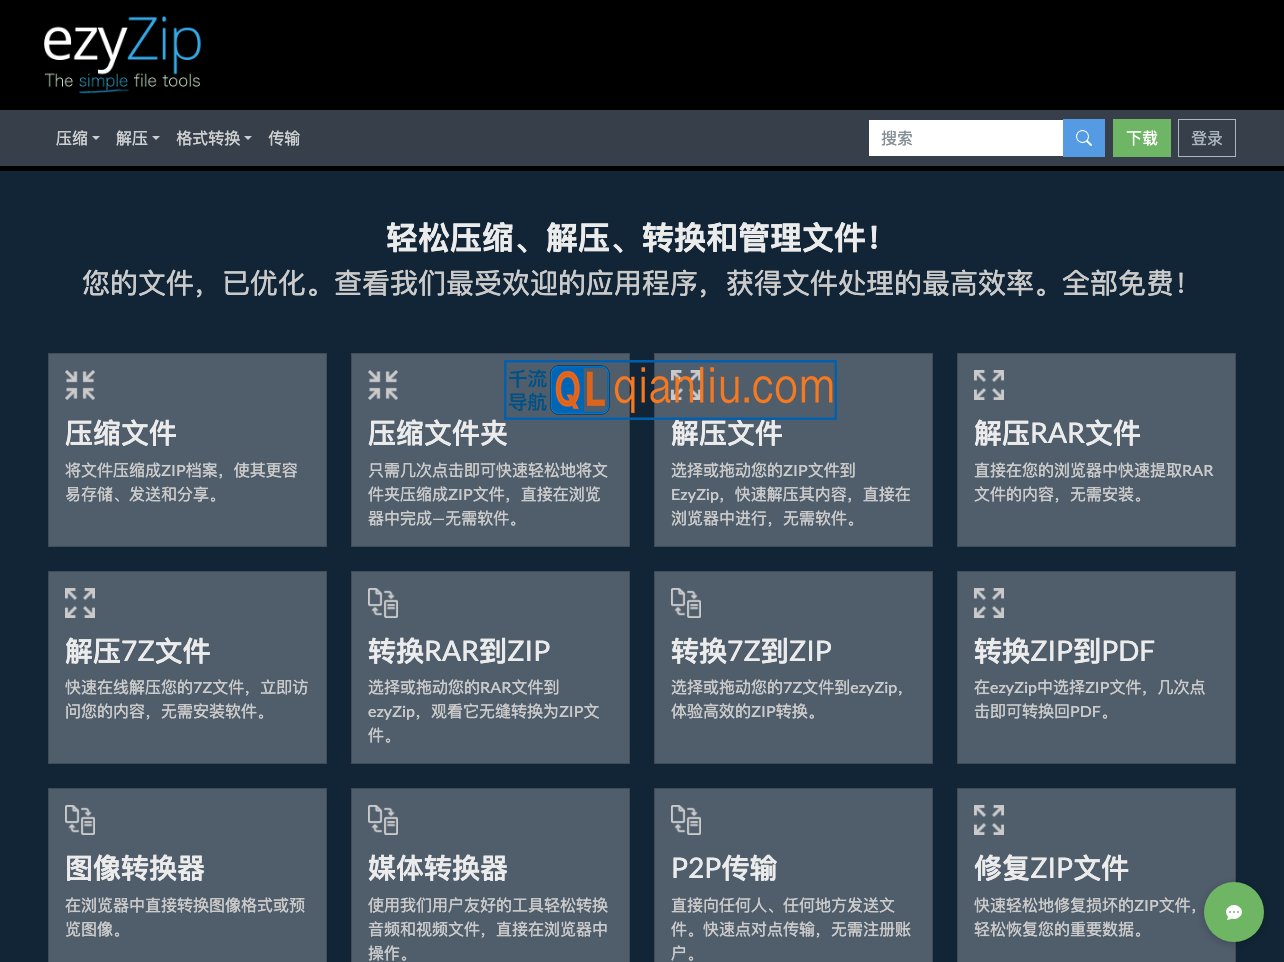Viewport: 1284px width, 962px height.
Task: Open the chat bubble in the bottom corner
Action: coord(1234,912)
